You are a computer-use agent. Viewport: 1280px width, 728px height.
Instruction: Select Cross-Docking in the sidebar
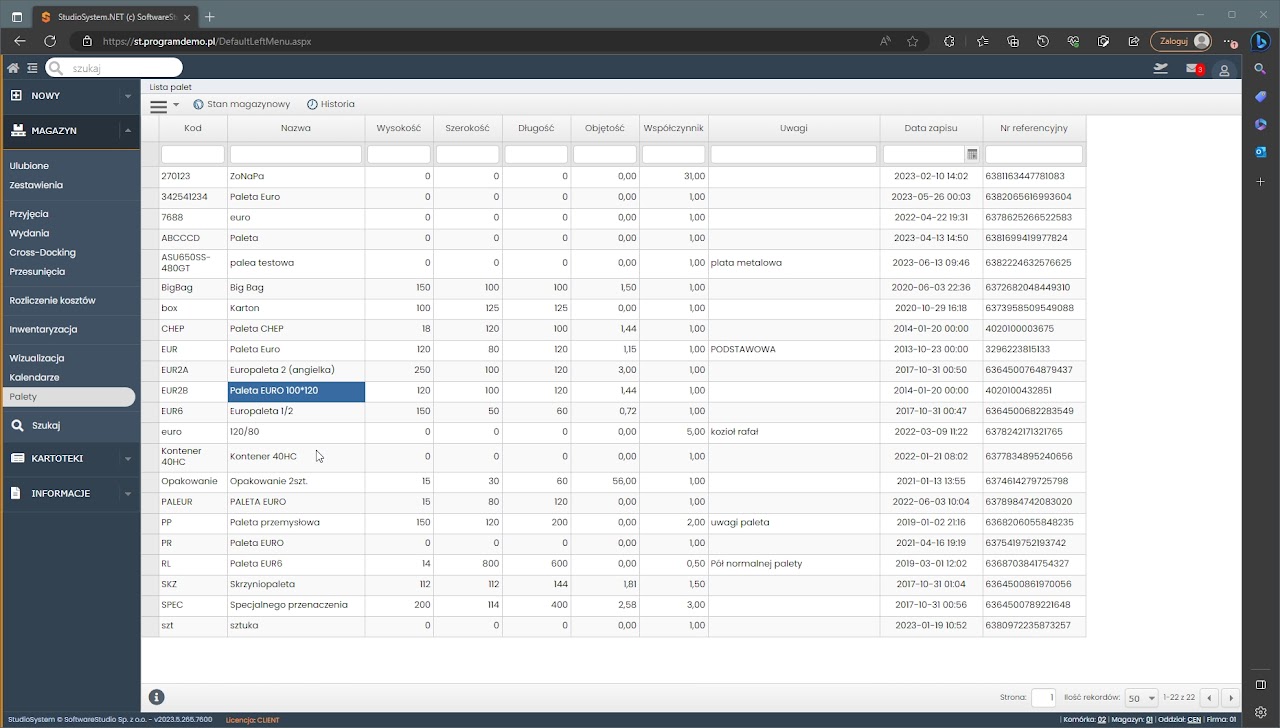click(x=42, y=252)
